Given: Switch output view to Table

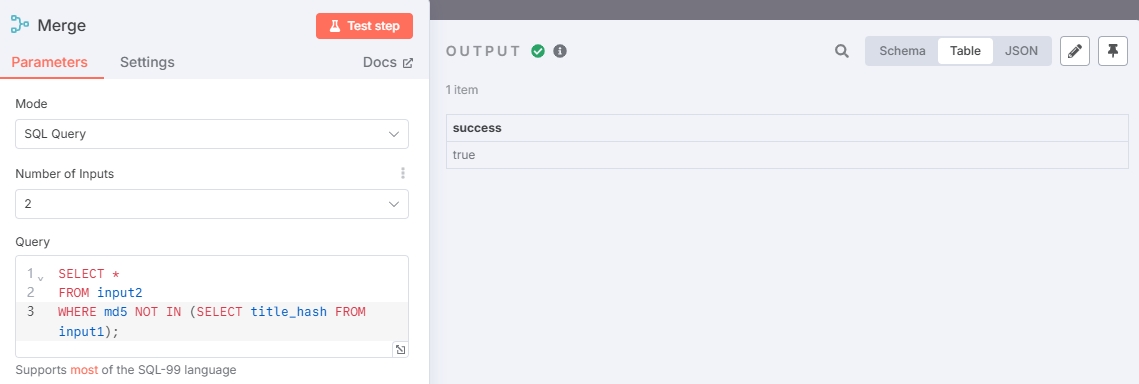Looking at the screenshot, I should click(x=965, y=51).
